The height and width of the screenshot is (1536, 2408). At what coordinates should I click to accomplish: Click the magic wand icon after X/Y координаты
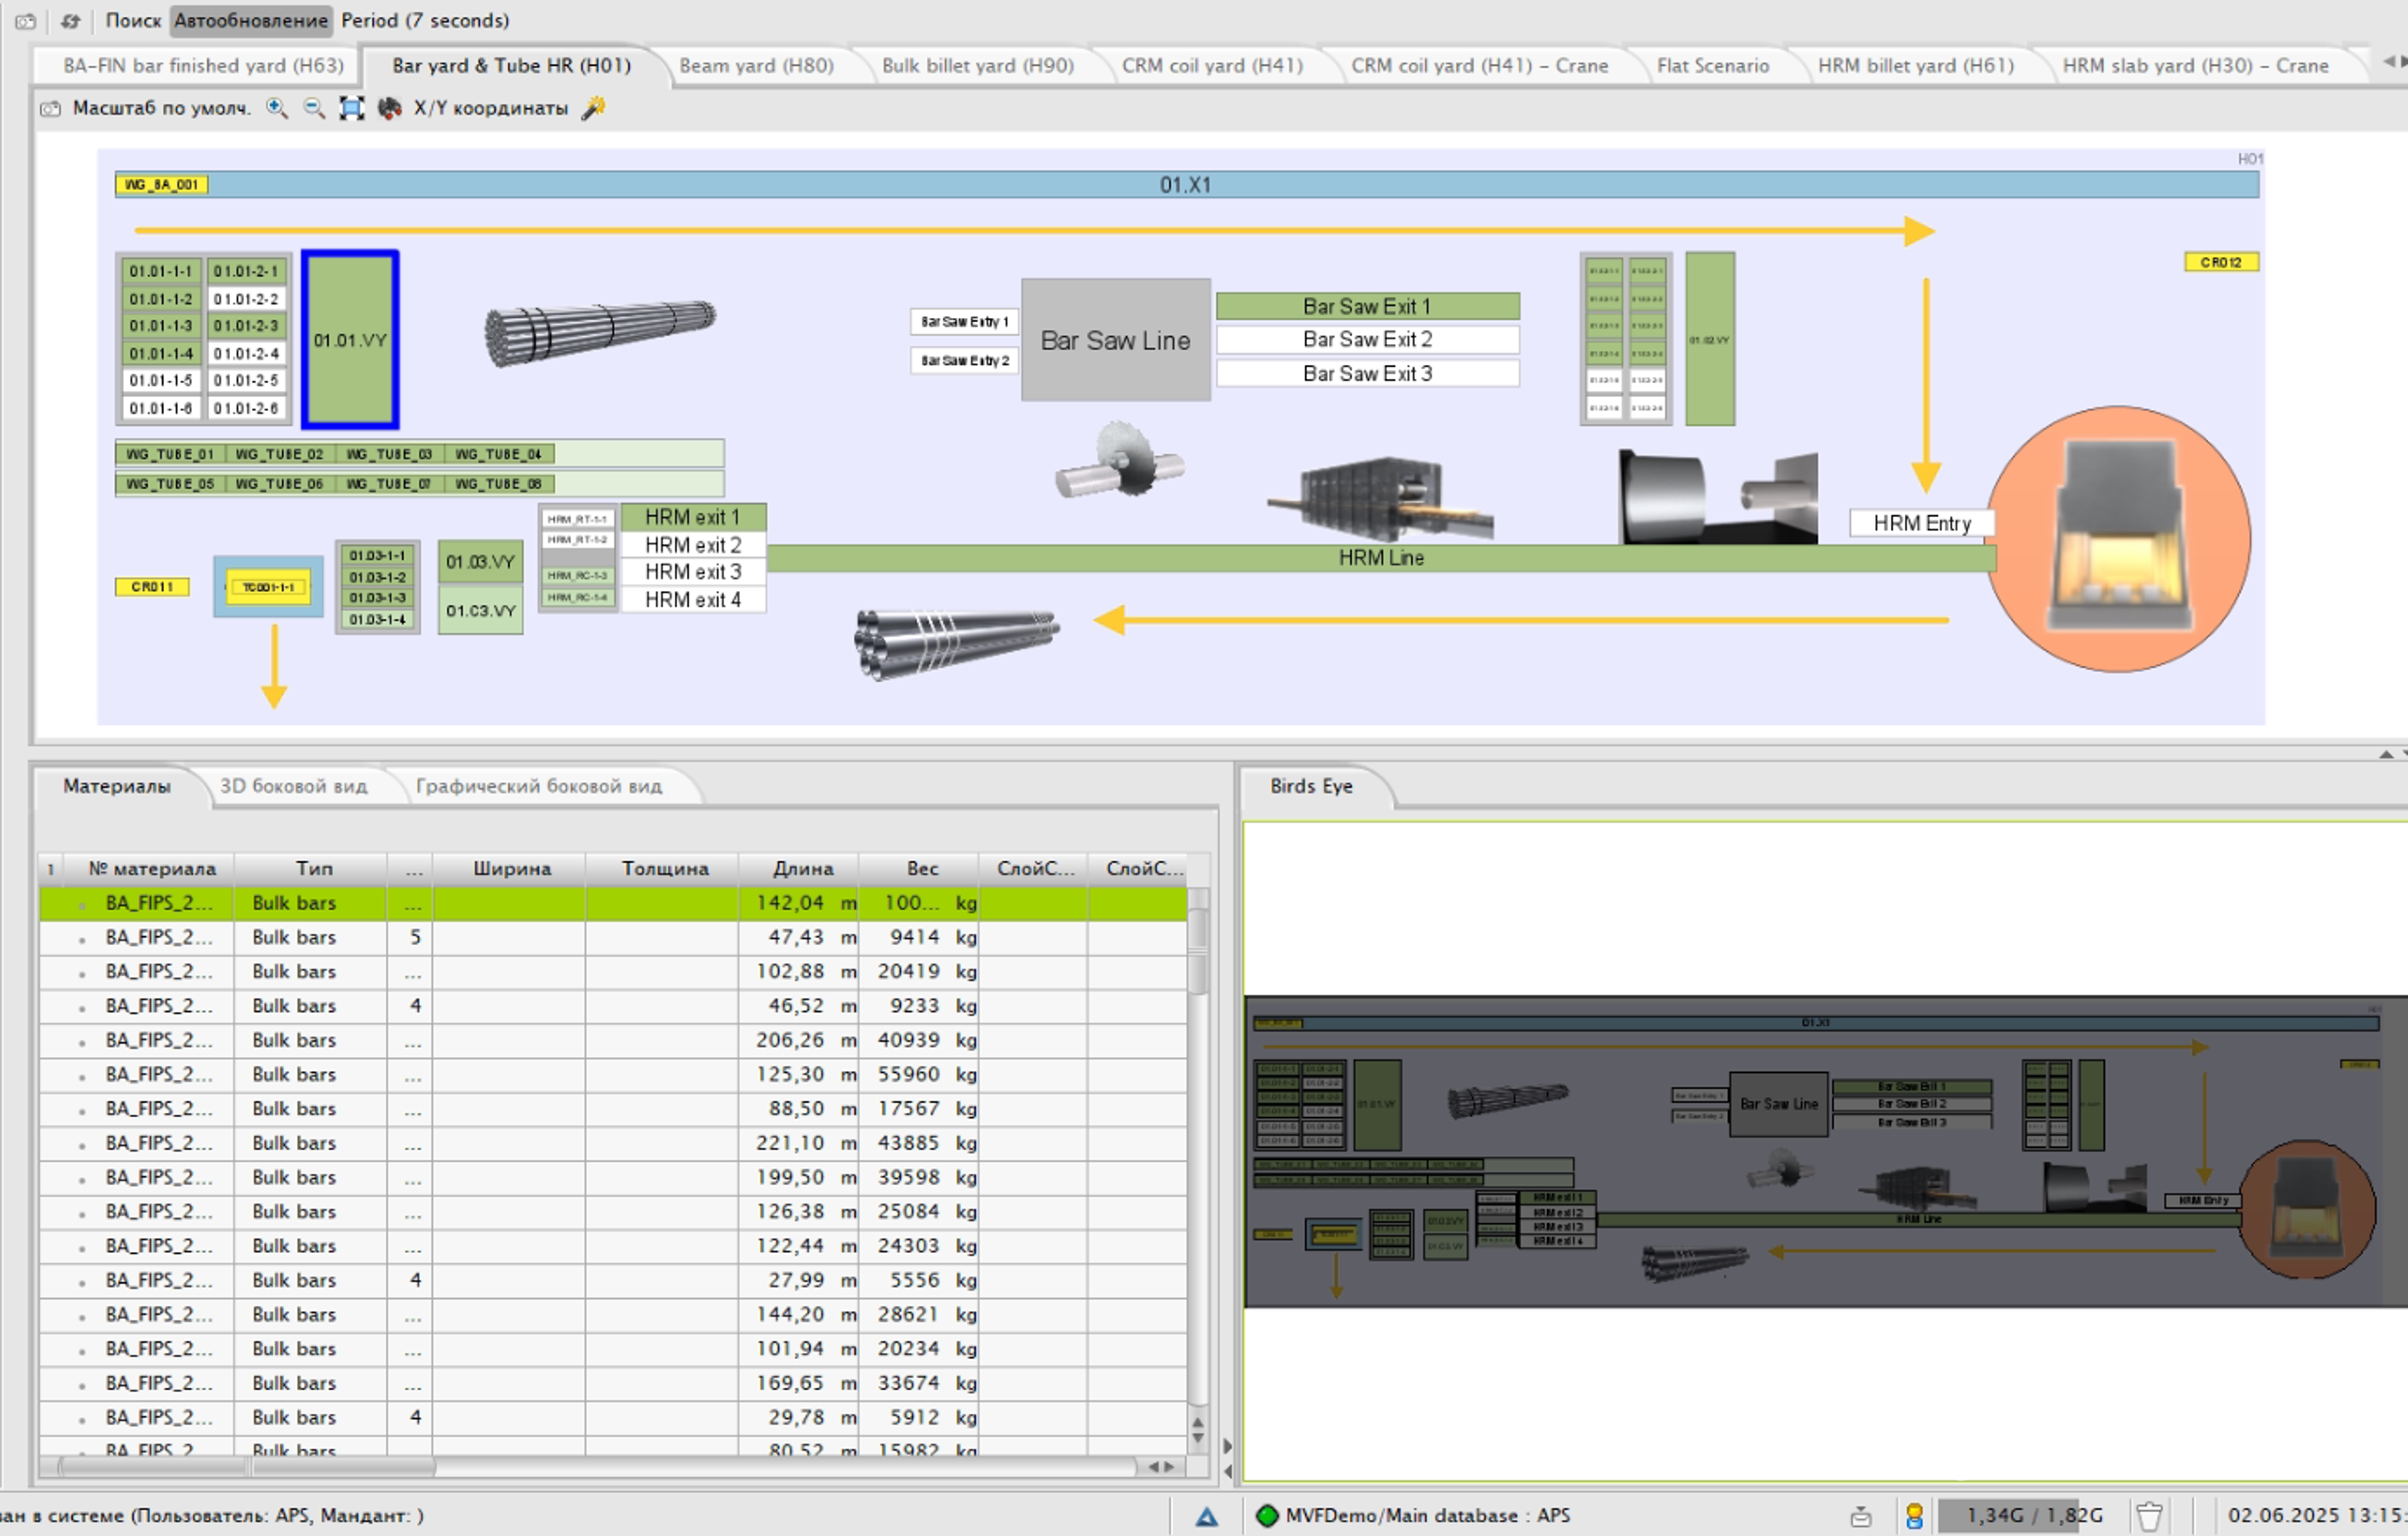(593, 107)
